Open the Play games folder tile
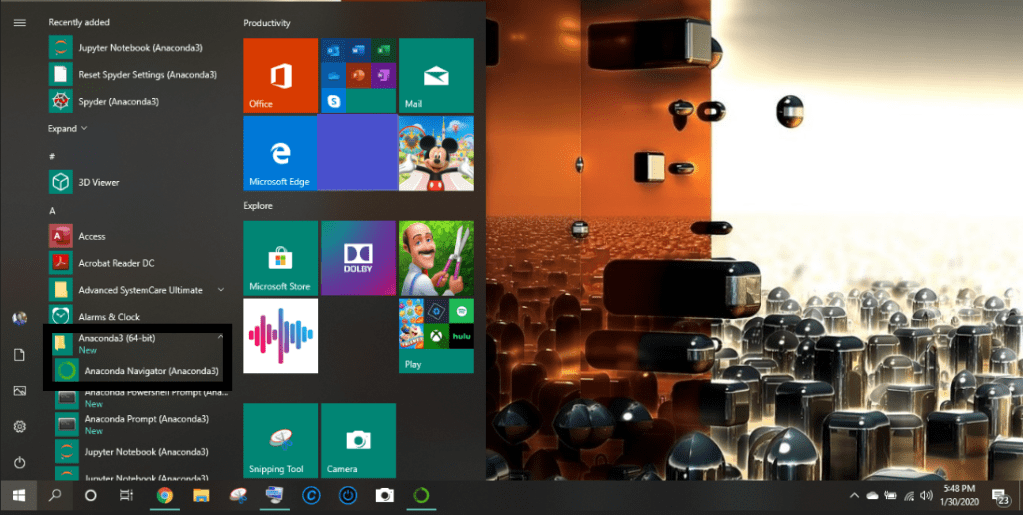This screenshot has height=515, width=1023. pyautogui.click(x=435, y=335)
